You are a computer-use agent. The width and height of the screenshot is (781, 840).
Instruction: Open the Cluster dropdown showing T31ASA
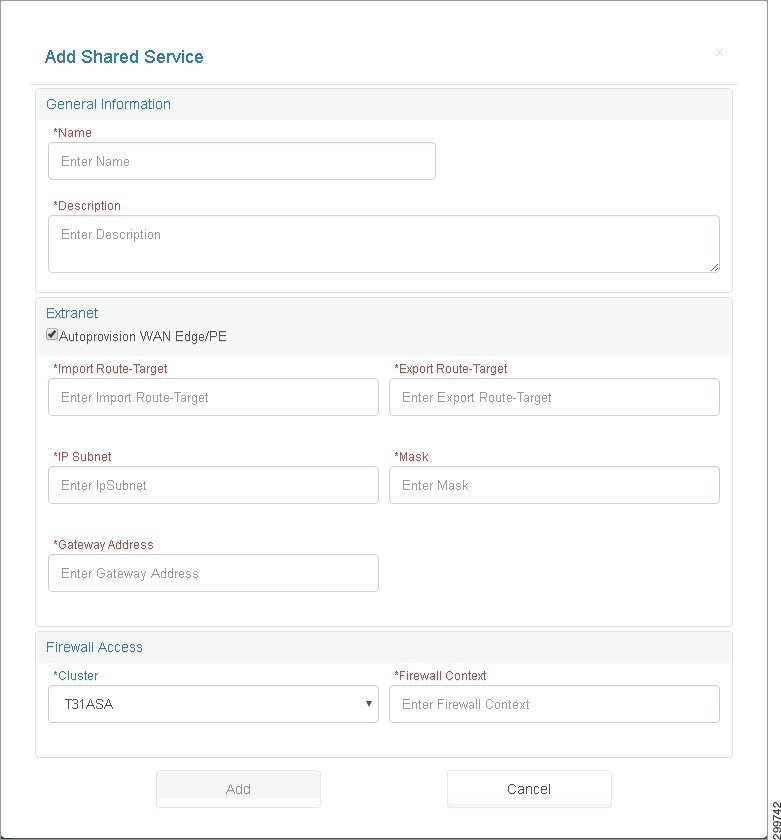pyautogui.click(x=213, y=704)
